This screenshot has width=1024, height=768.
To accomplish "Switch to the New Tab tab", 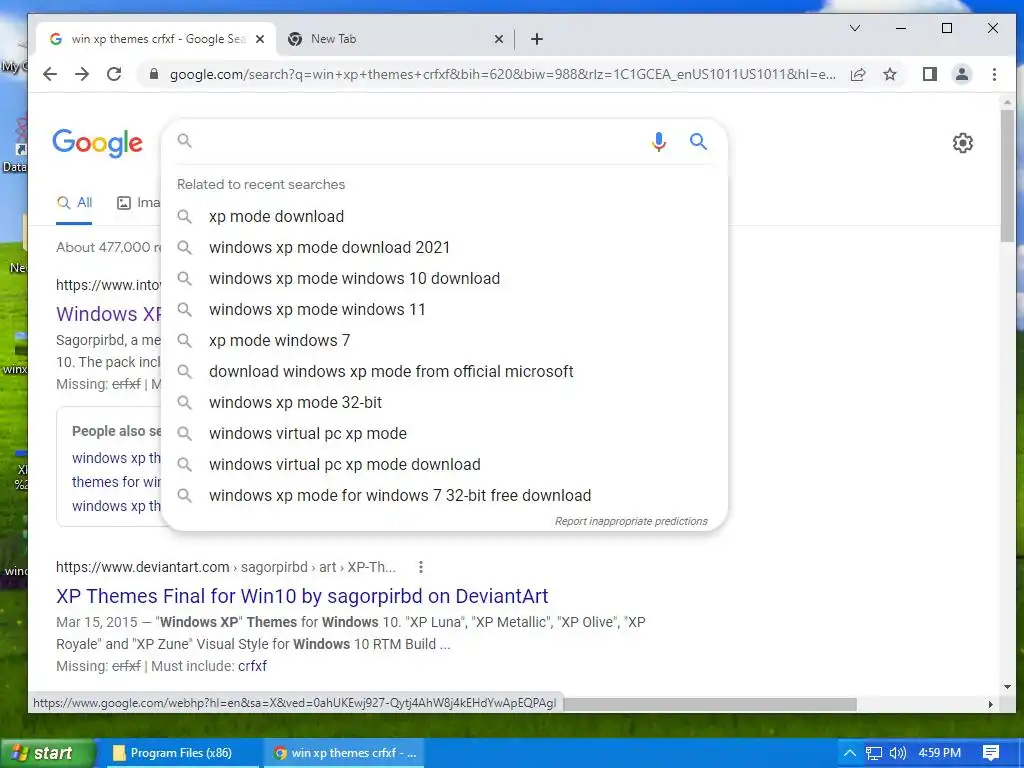I will [395, 39].
